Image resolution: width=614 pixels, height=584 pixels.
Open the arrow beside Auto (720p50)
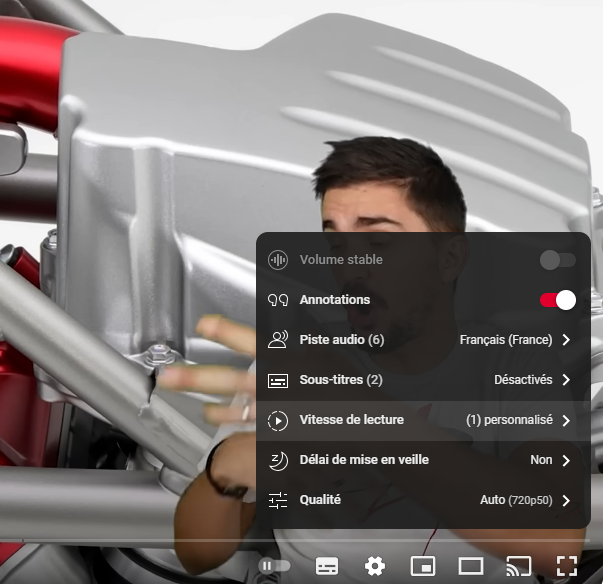[x=566, y=500]
